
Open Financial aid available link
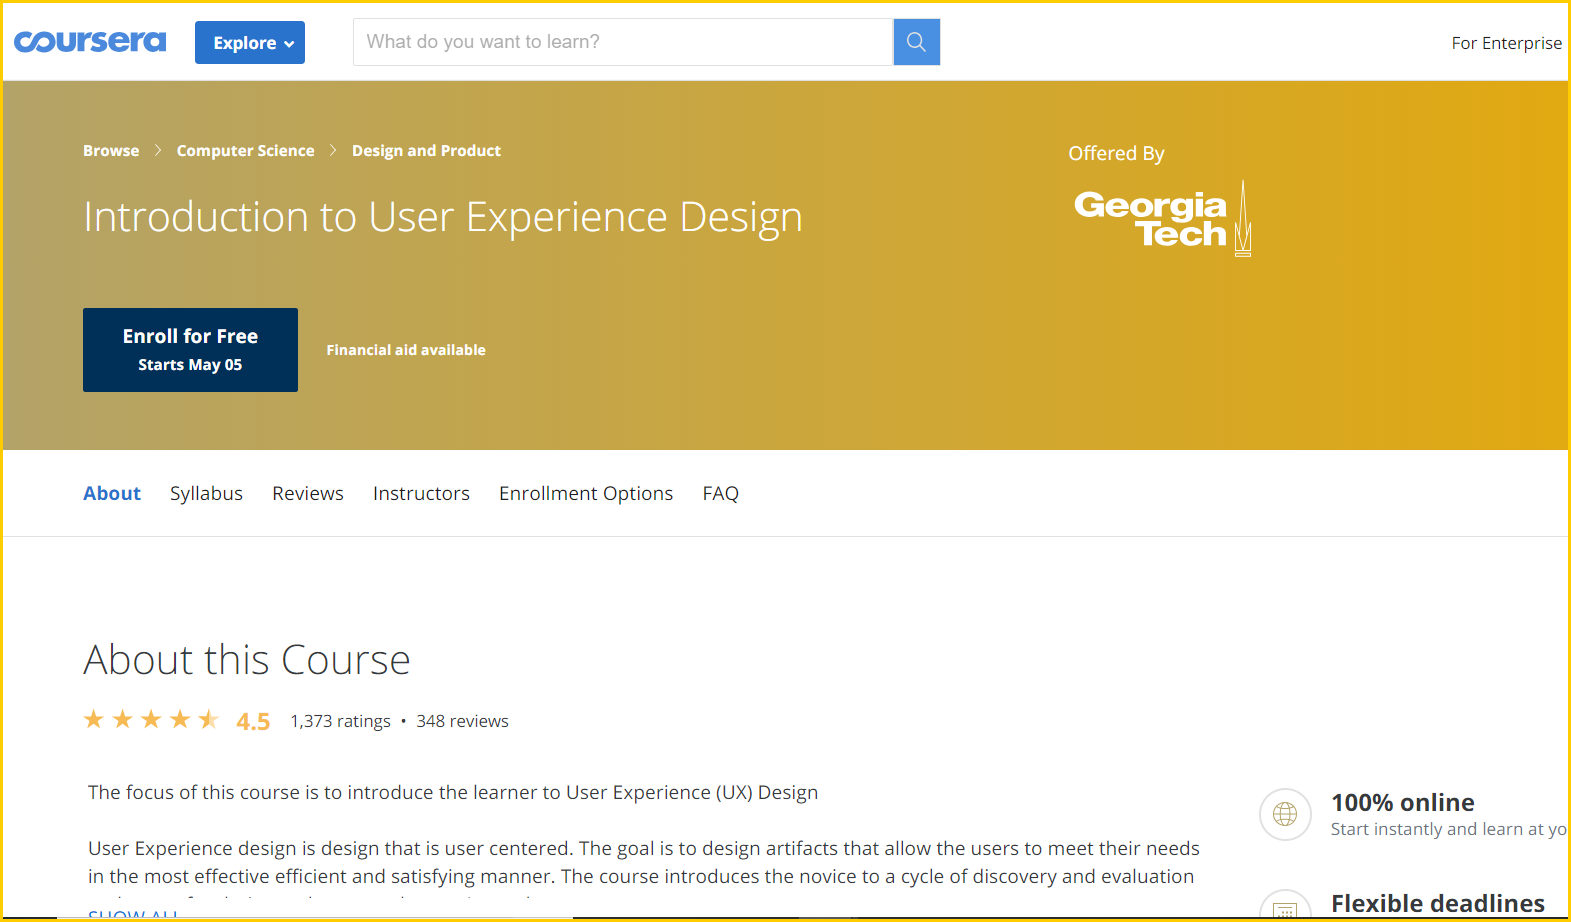tap(406, 350)
